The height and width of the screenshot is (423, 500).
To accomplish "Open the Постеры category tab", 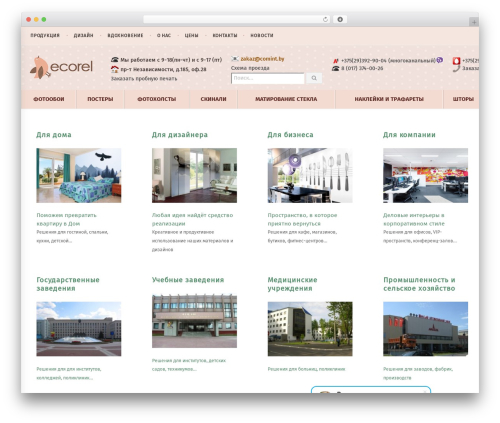I will click(100, 99).
